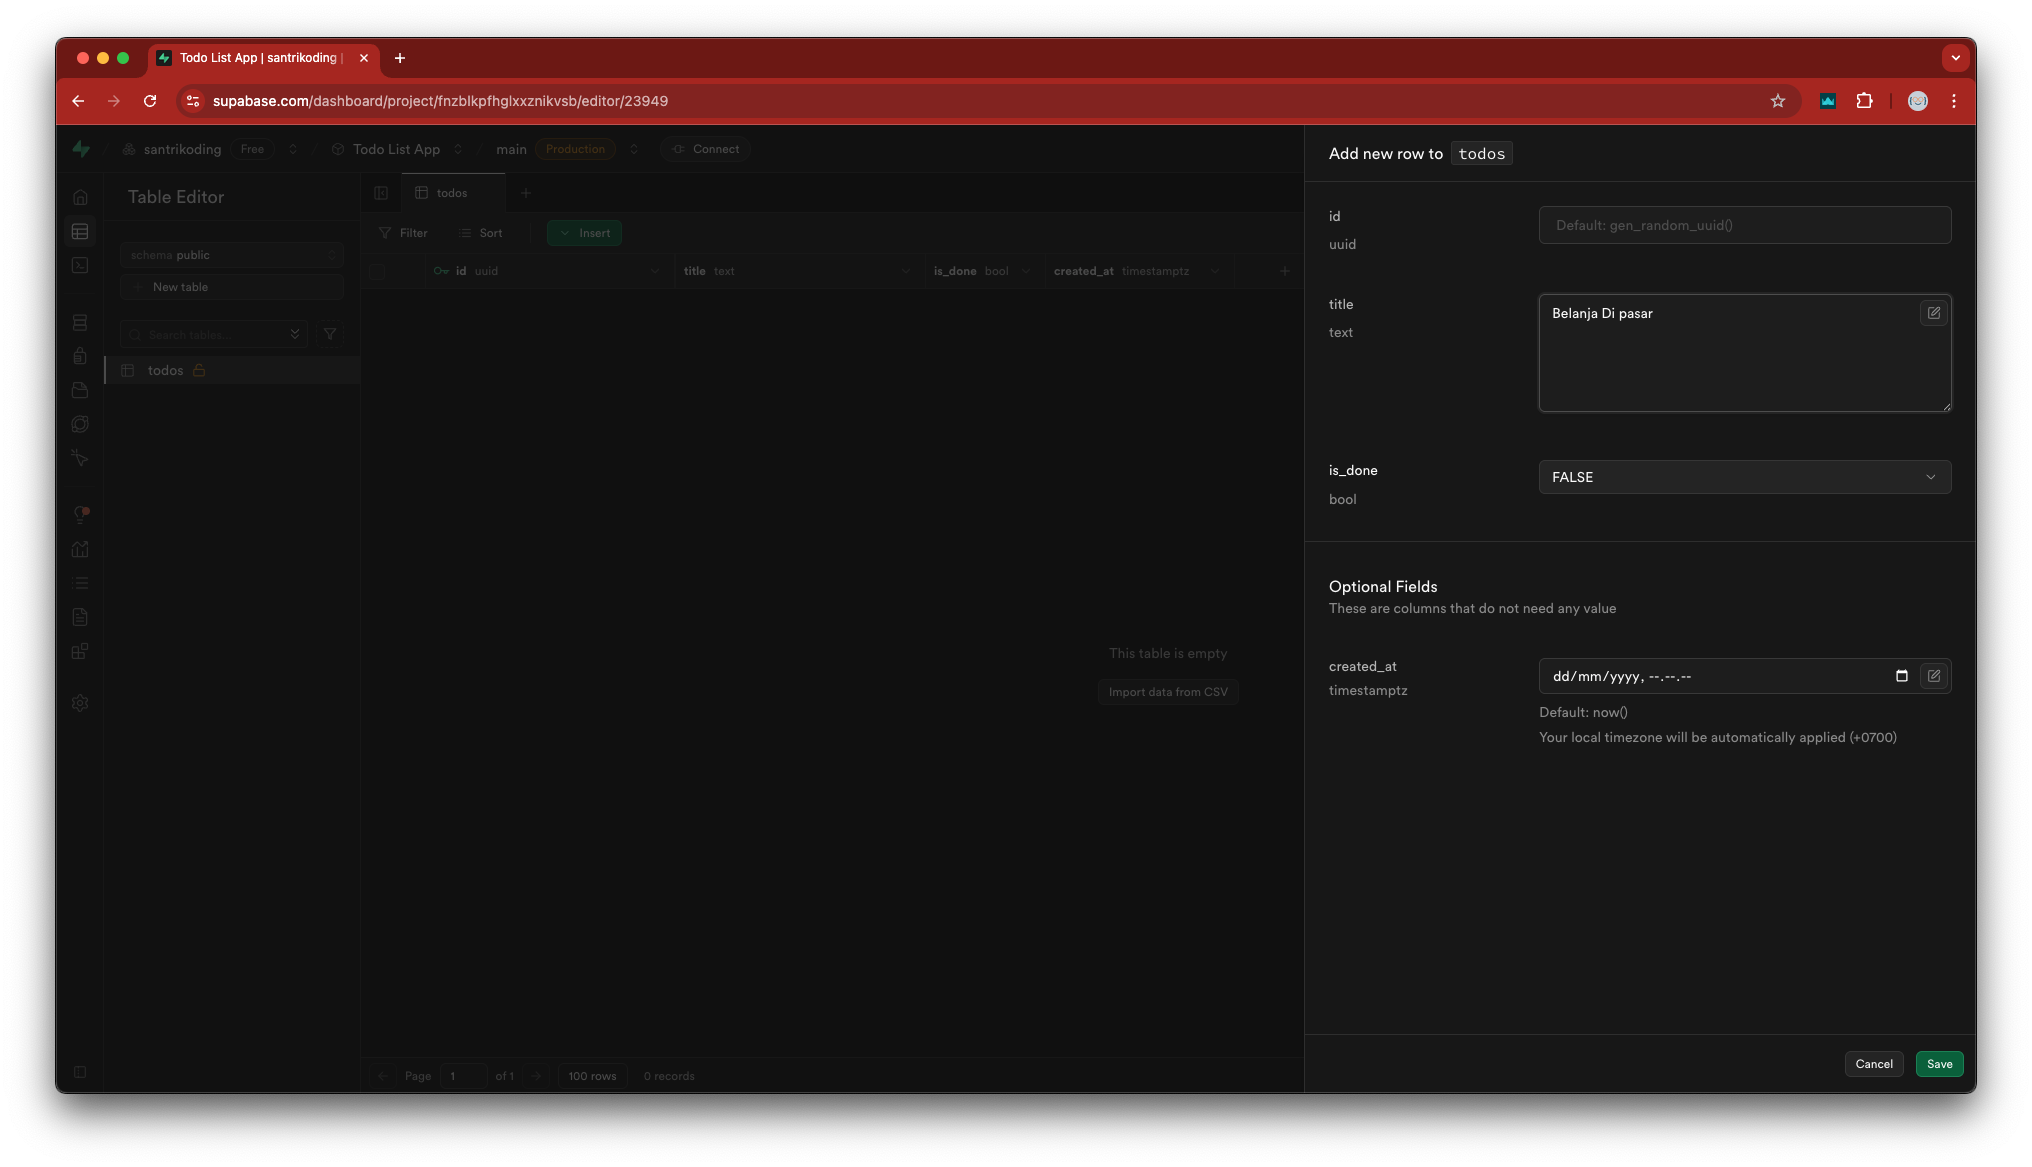The width and height of the screenshot is (2032, 1167).
Task: Click the New table button
Action: tap(232, 287)
